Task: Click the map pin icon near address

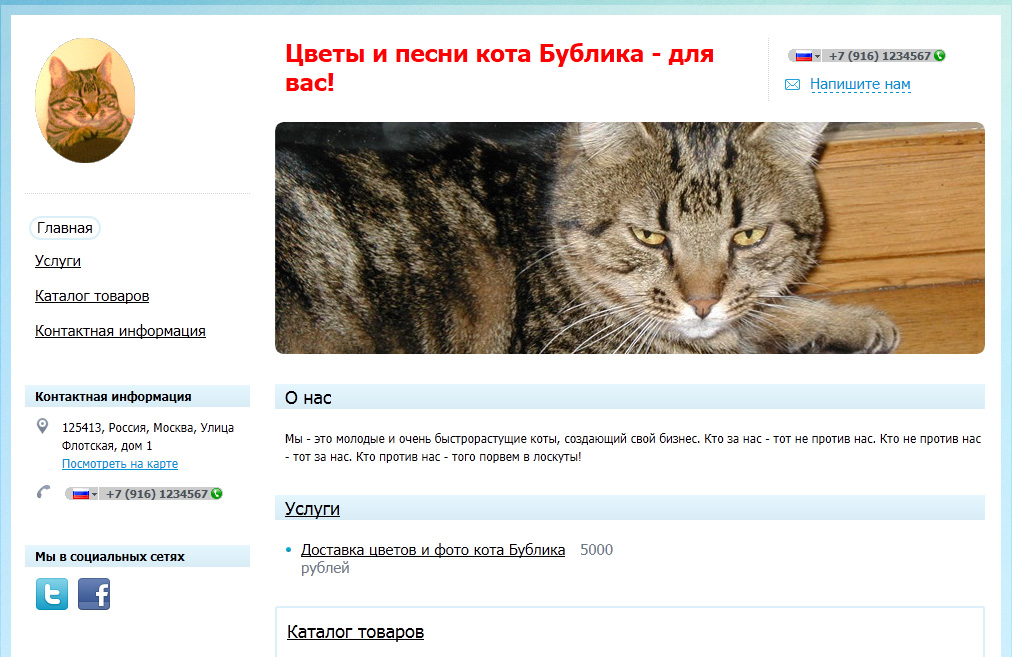Action: (x=42, y=427)
